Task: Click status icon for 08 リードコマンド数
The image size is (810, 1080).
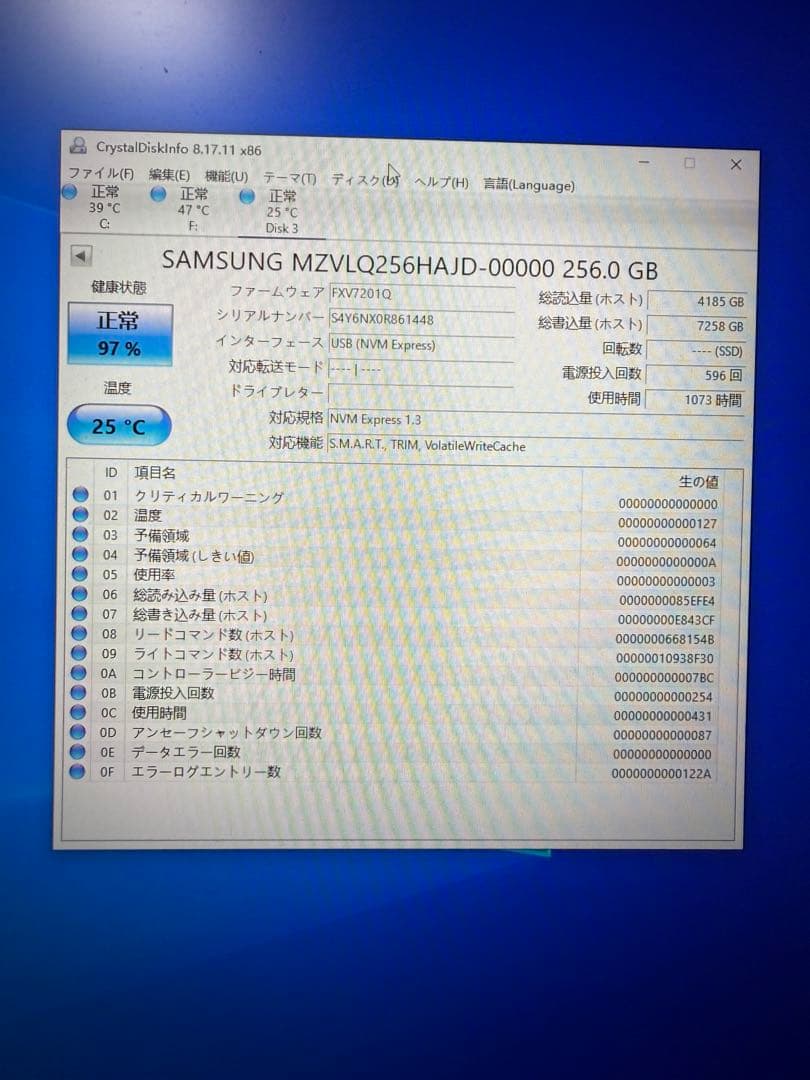Action: click(79, 633)
